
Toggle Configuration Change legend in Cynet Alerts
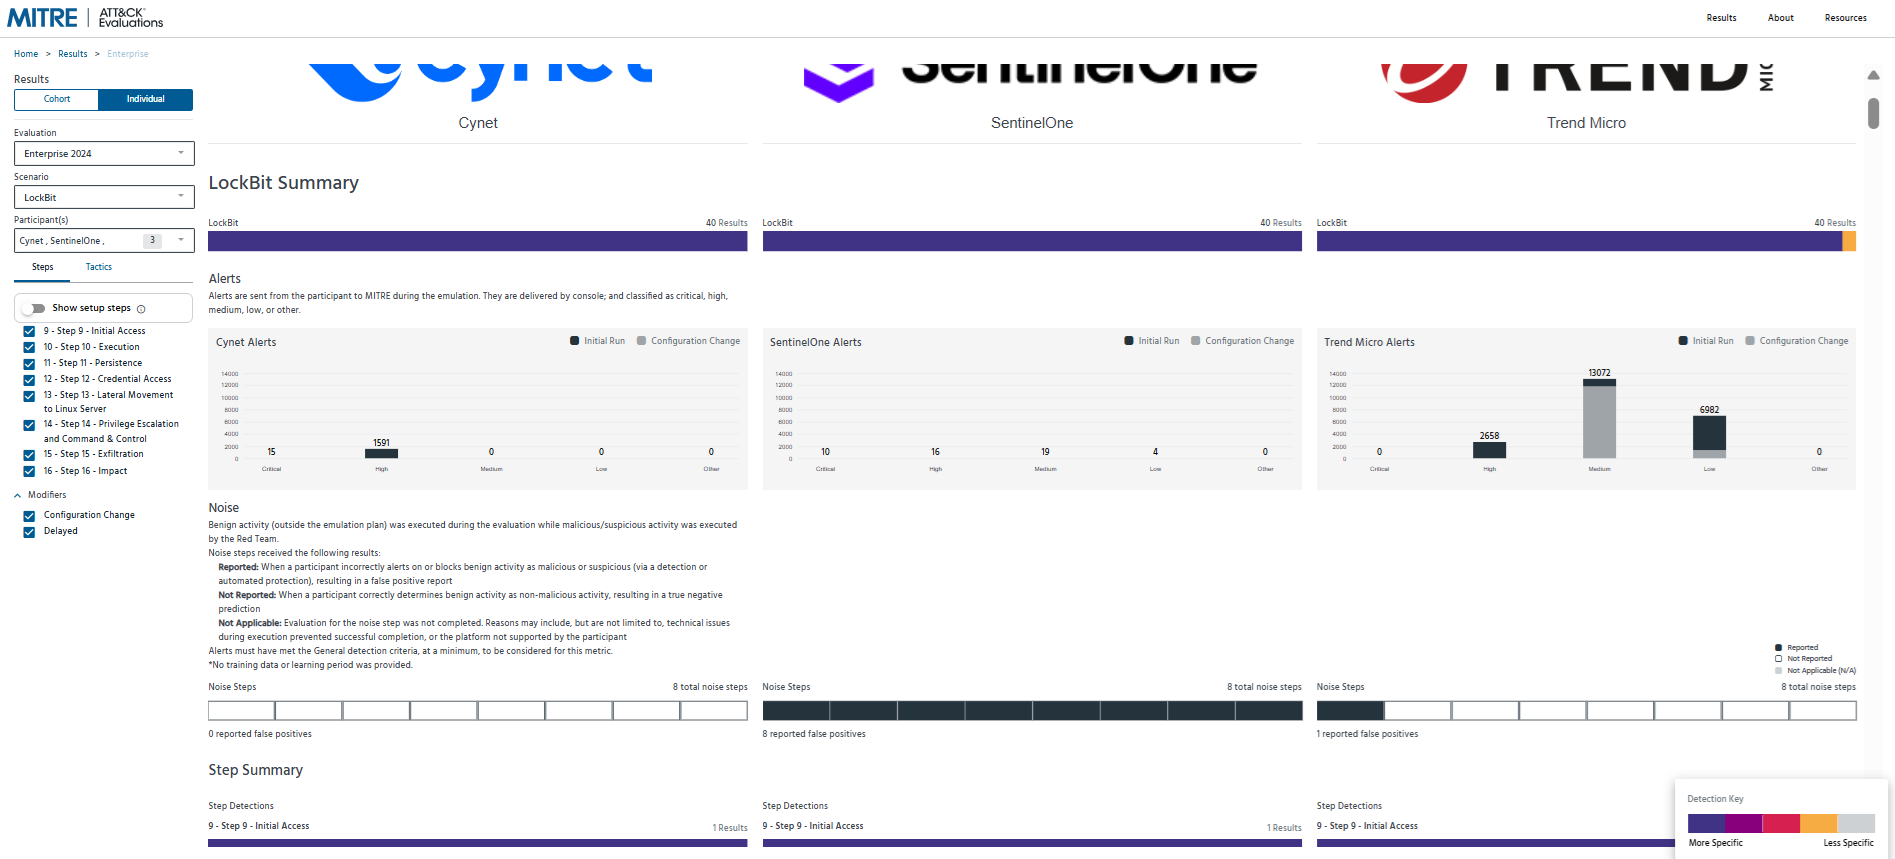tap(688, 341)
